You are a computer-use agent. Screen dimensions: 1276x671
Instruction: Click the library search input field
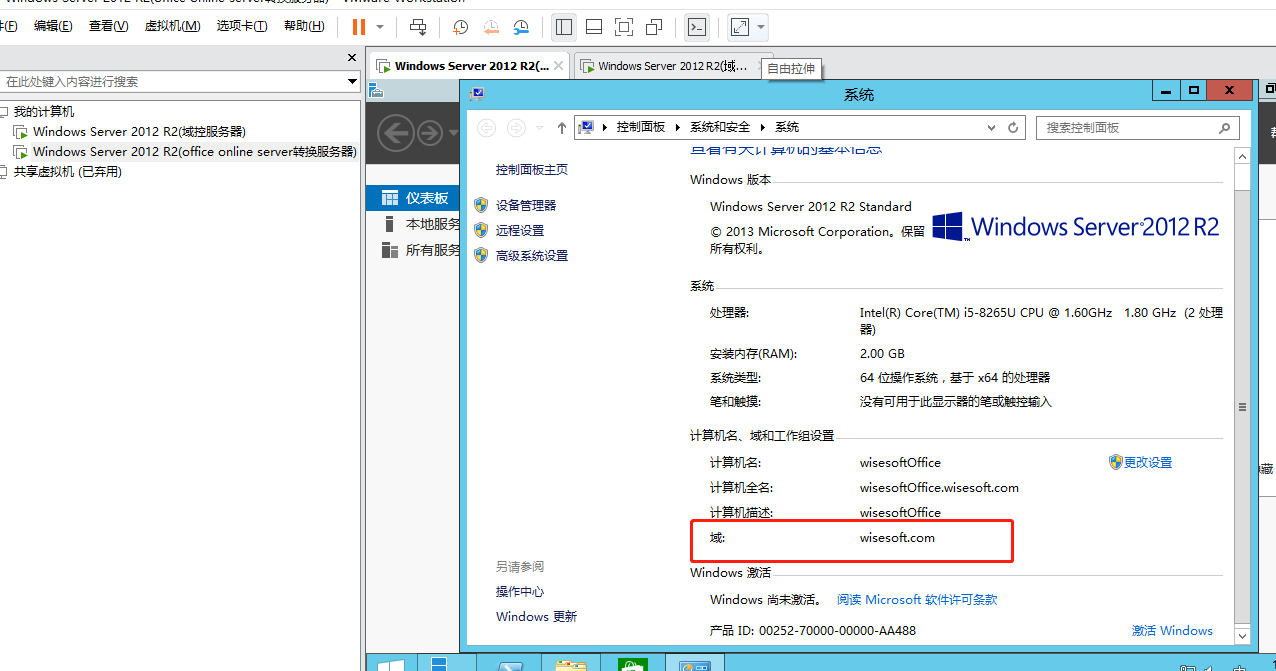click(x=172, y=81)
